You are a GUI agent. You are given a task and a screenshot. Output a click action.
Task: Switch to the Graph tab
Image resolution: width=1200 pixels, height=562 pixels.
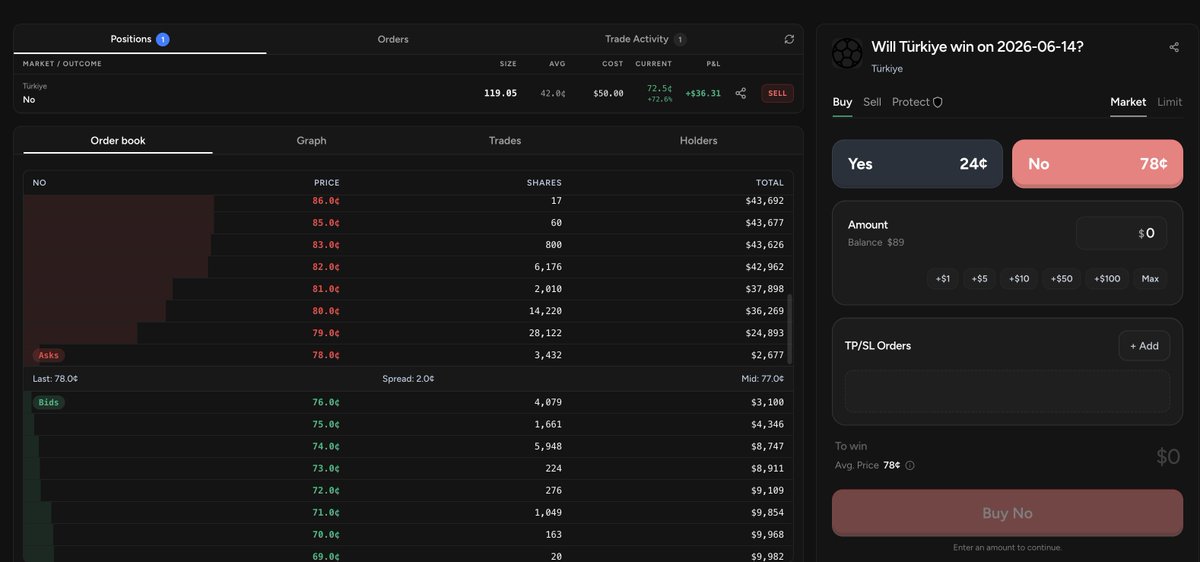311,141
